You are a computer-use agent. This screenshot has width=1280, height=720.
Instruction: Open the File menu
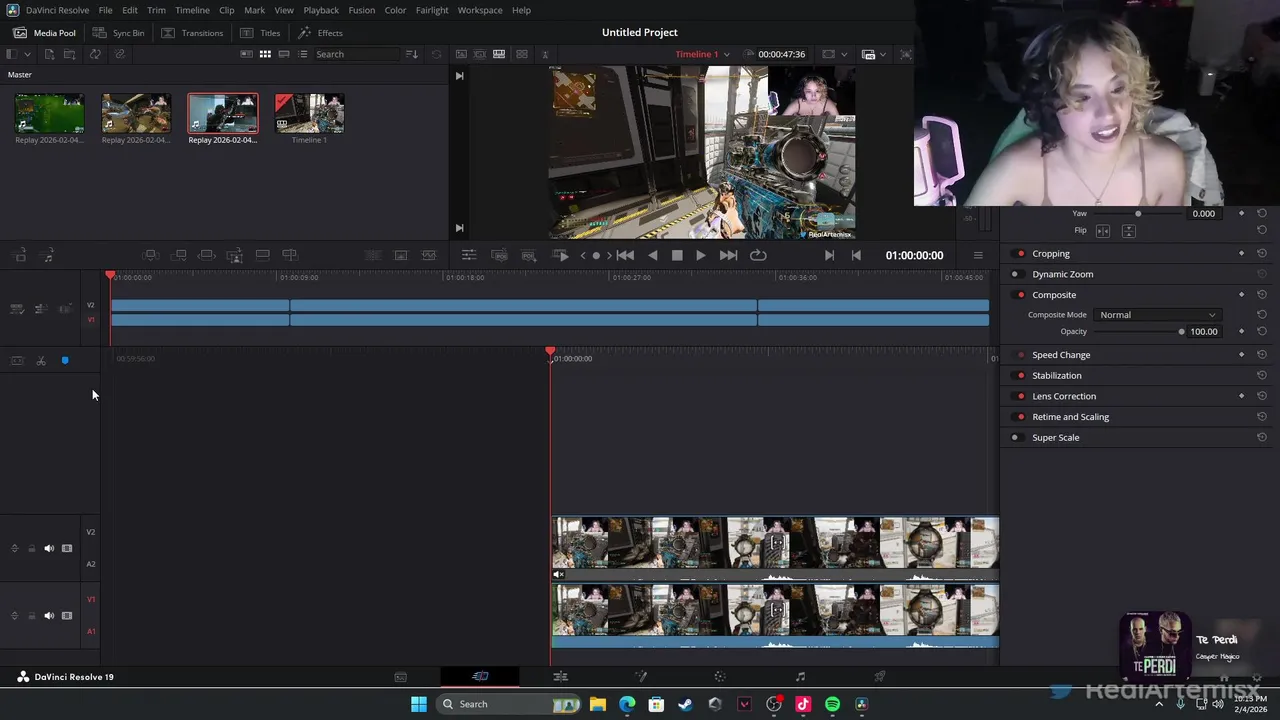105,10
